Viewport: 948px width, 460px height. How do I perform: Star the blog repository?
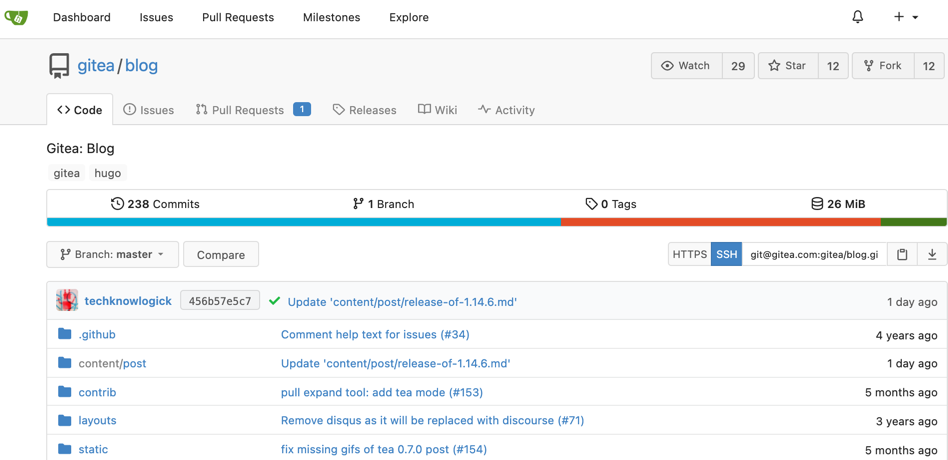787,66
